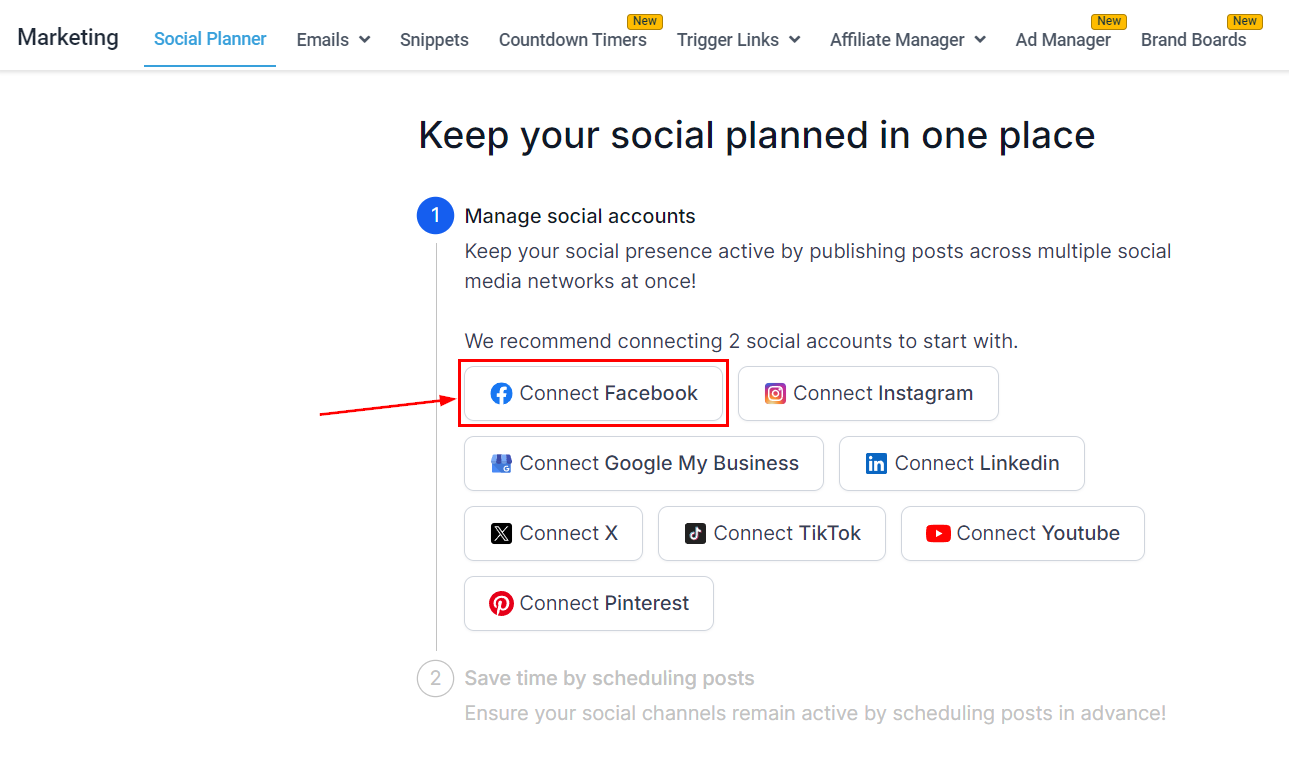Click the LinkedIn logo icon
The height and width of the screenshot is (766, 1289).
pyautogui.click(x=876, y=464)
